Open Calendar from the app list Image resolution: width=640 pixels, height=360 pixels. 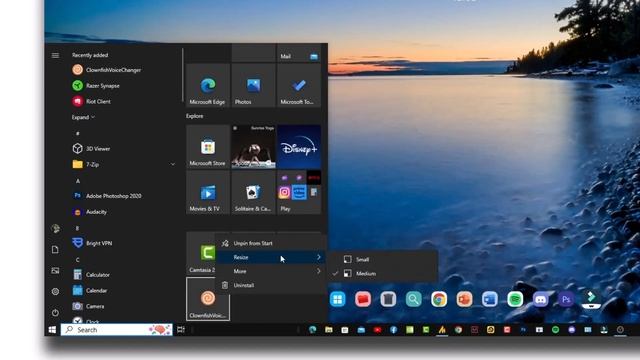point(90,291)
